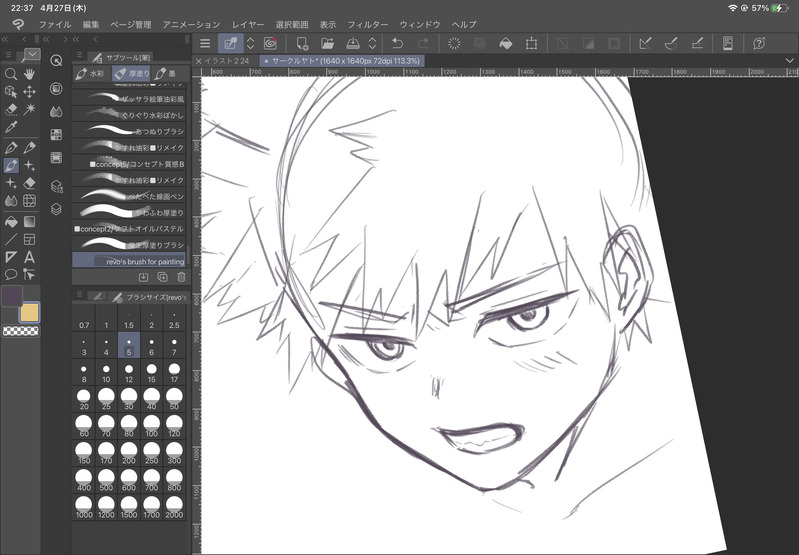Select the Correct line tool

point(29,275)
